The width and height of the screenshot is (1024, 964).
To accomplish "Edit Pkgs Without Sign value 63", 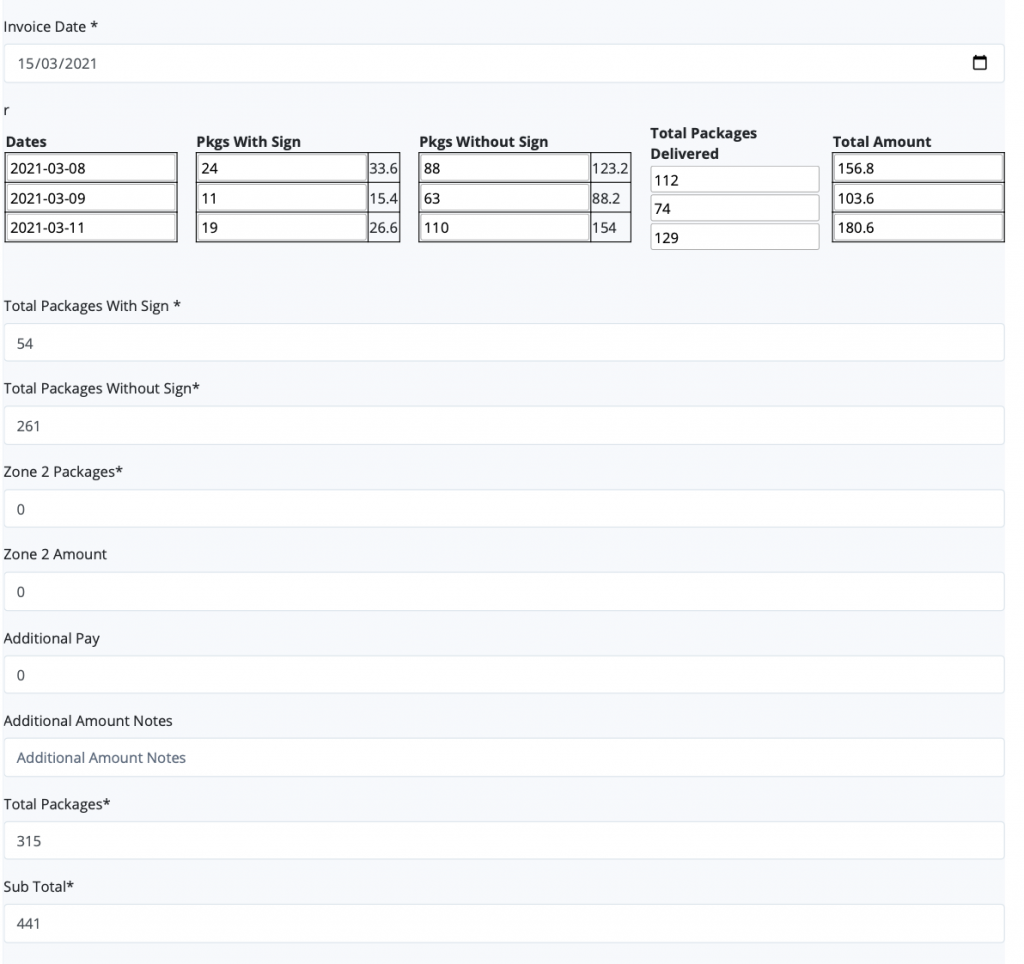I will (x=505, y=198).
